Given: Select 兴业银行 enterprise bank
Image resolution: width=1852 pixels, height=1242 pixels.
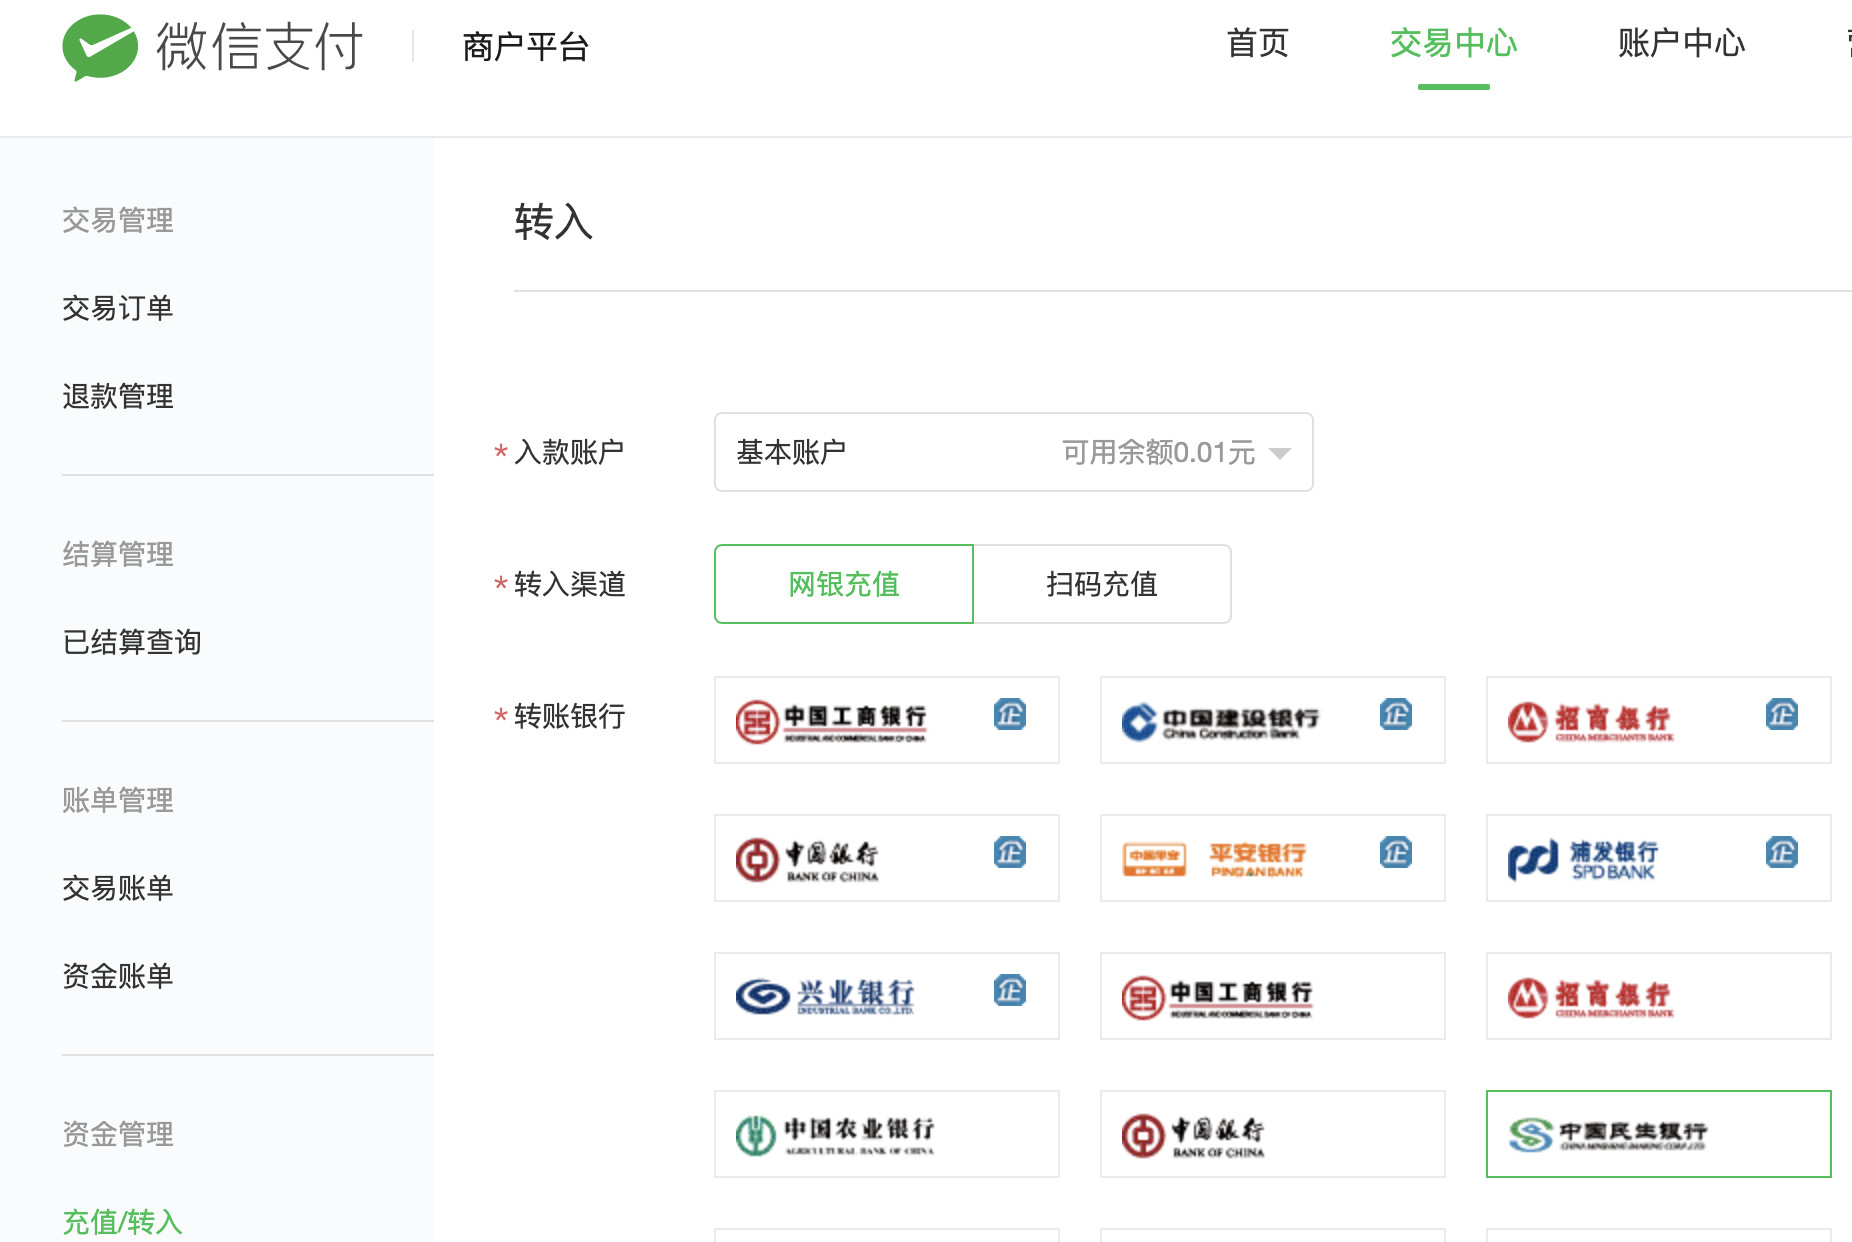Looking at the screenshot, I should click(887, 996).
